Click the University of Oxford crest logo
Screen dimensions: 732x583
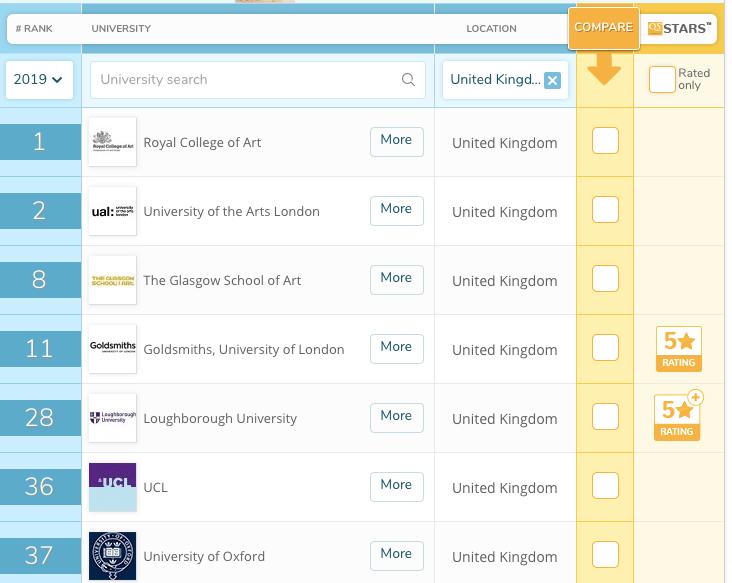[112, 555]
